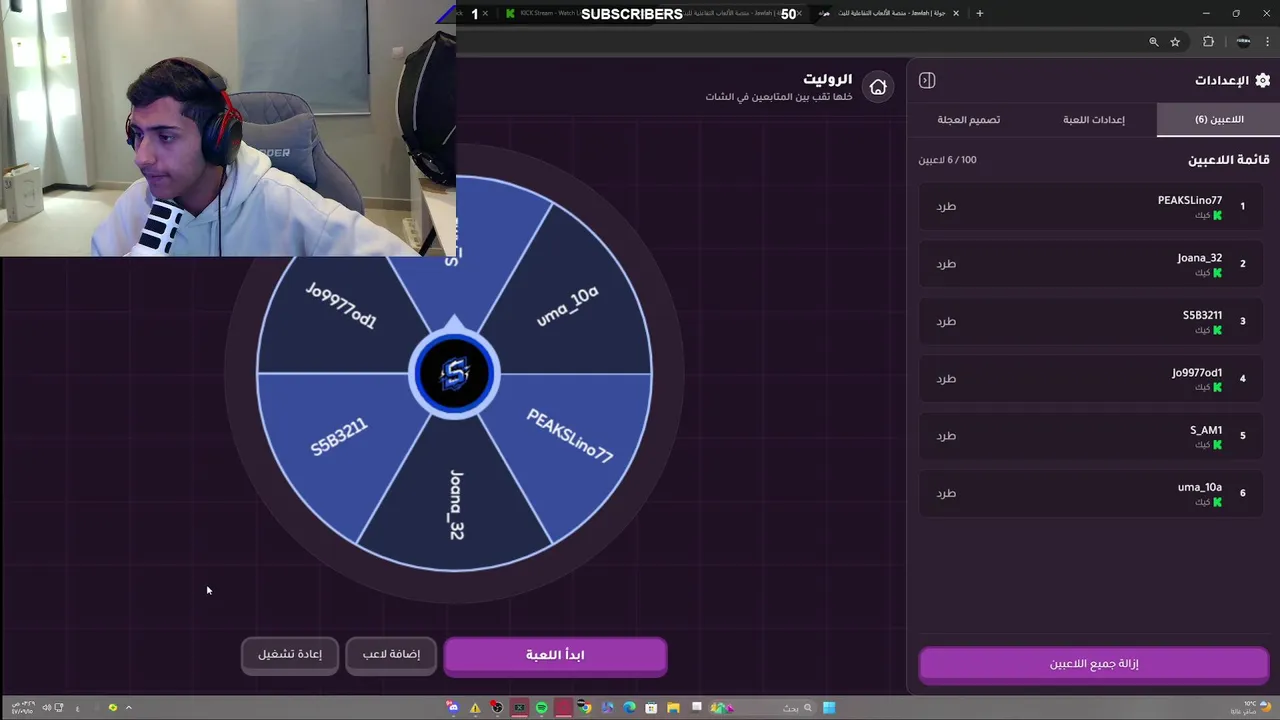
Task: Click S5B3211 wheel segment
Action: (x=338, y=437)
